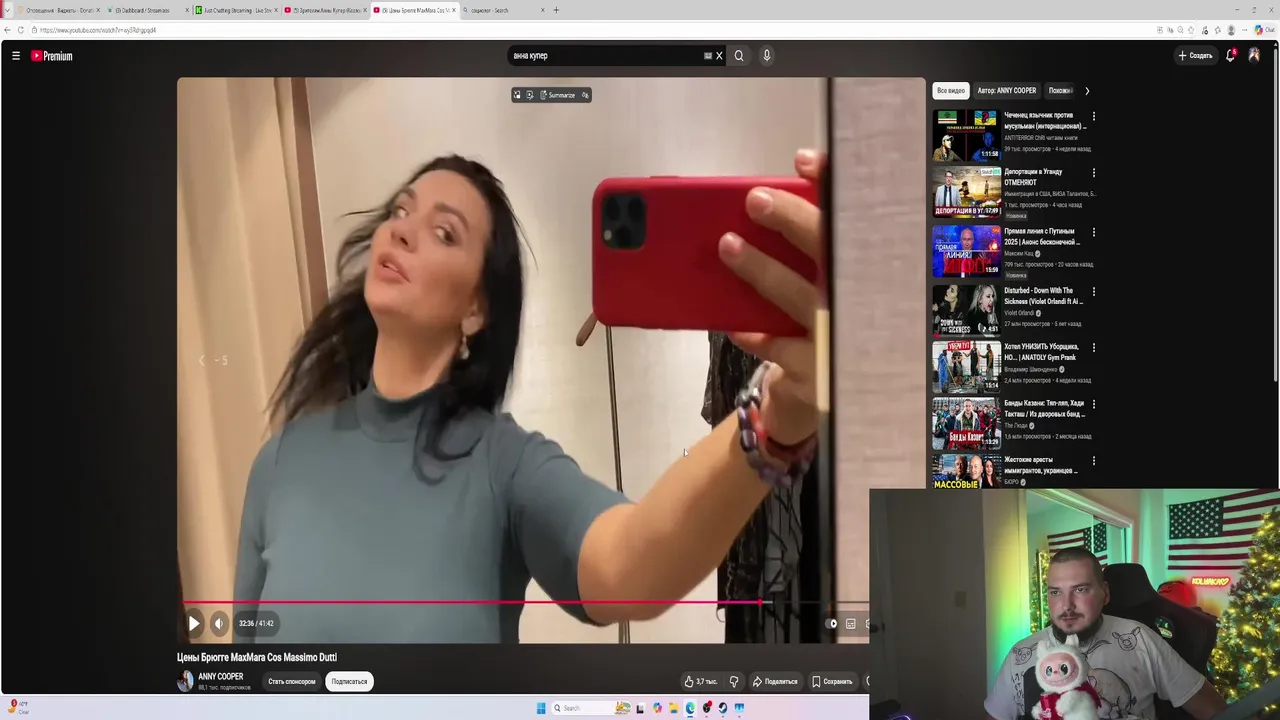
Task: Play the video
Action: coord(194,623)
